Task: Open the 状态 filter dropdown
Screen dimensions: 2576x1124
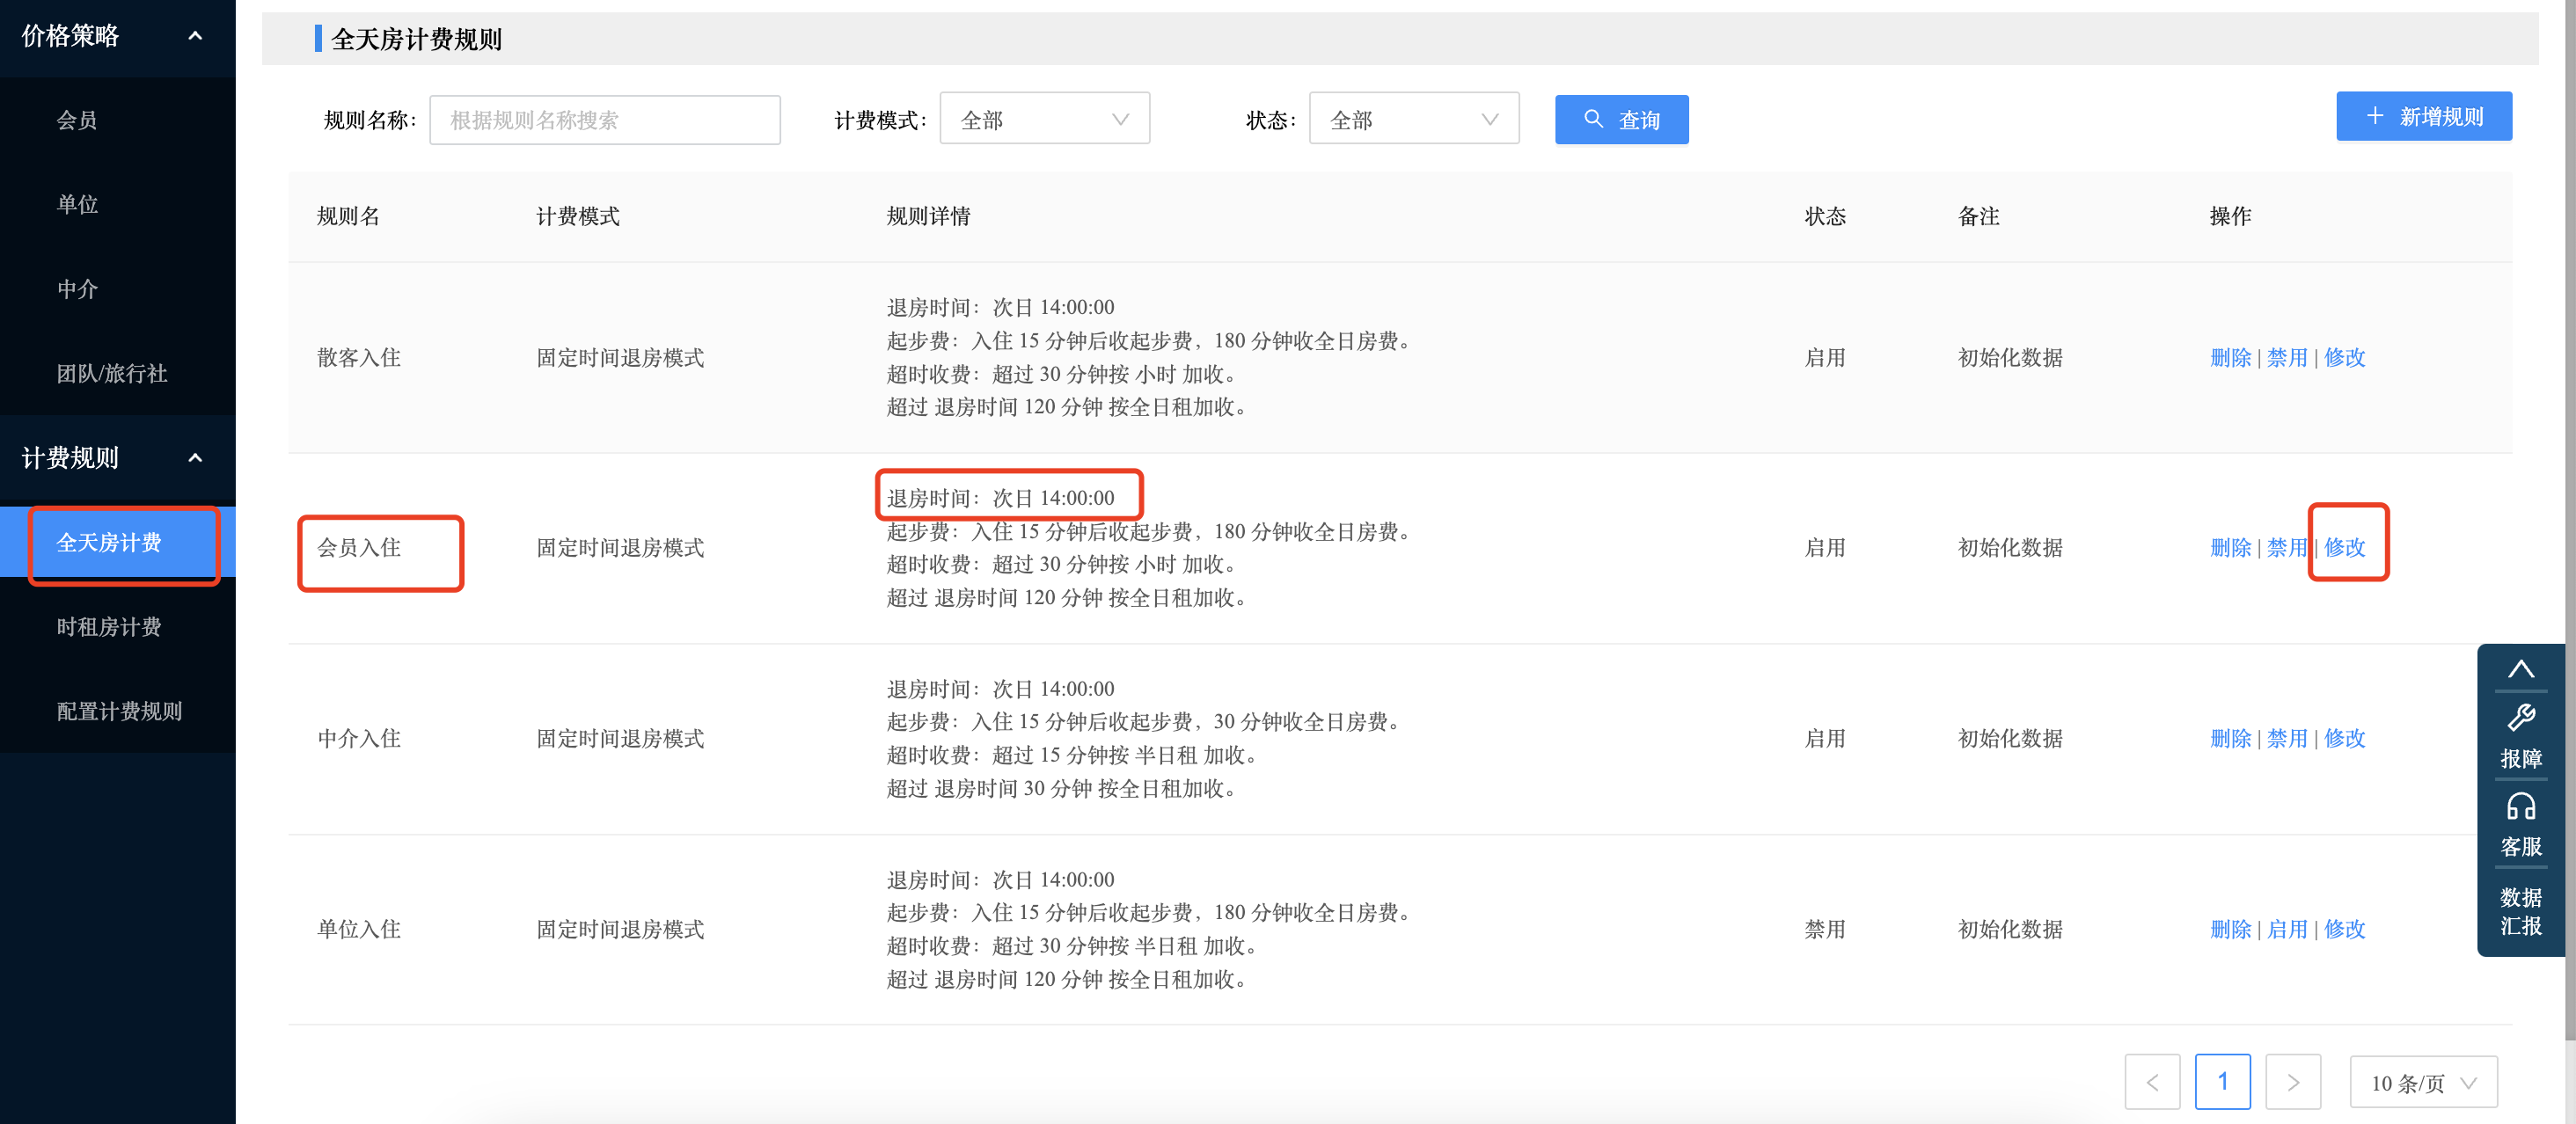Action: [x=1414, y=119]
